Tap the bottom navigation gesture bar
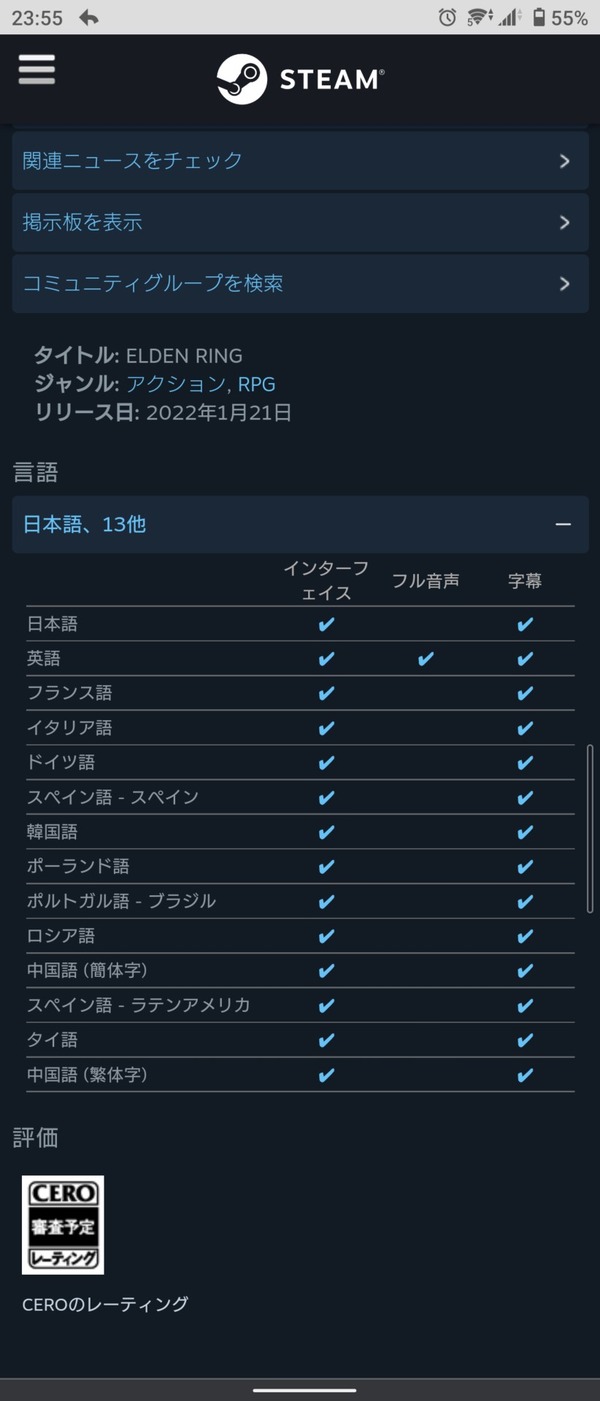Viewport: 600px width, 1401px height. tap(304, 1390)
